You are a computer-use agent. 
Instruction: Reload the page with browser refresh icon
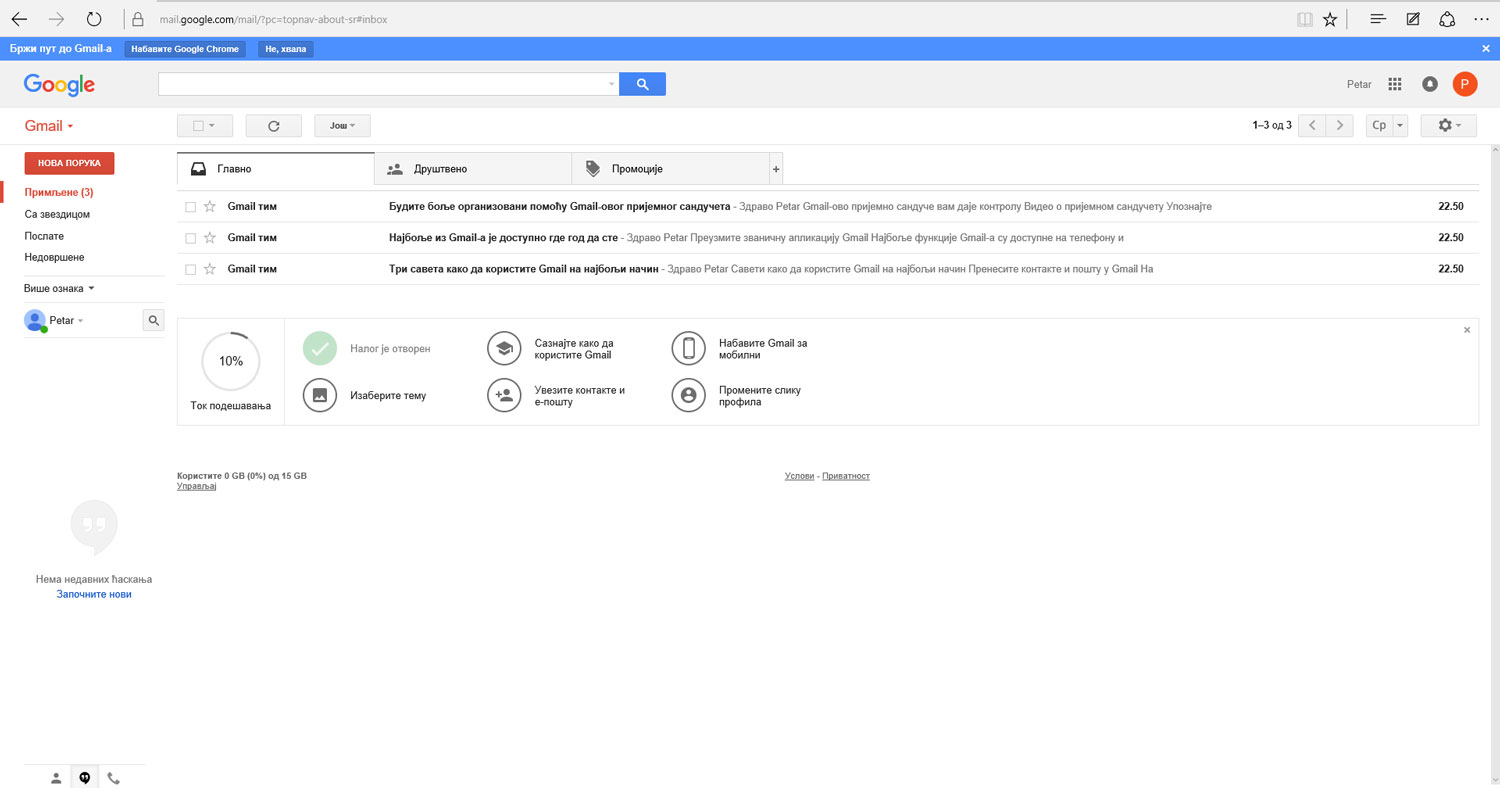coord(94,19)
